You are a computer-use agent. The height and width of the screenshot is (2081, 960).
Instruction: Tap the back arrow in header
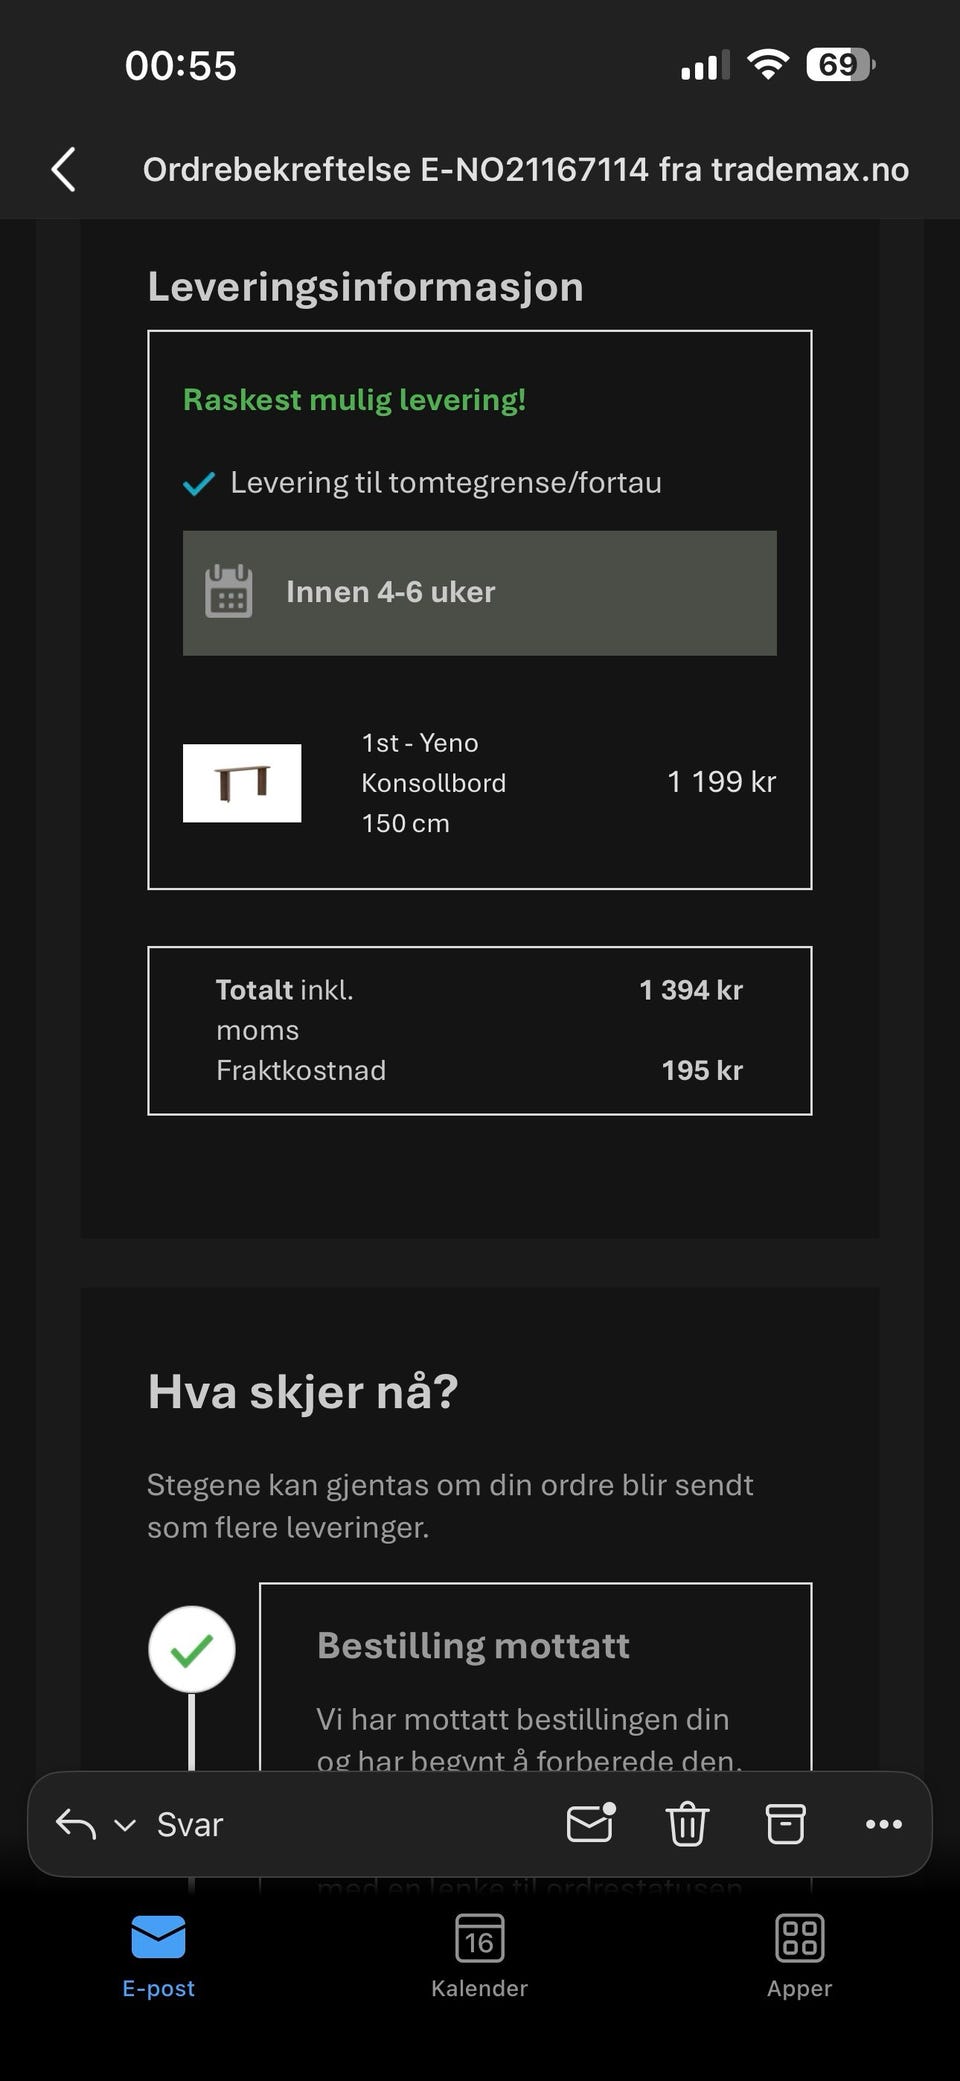click(64, 169)
